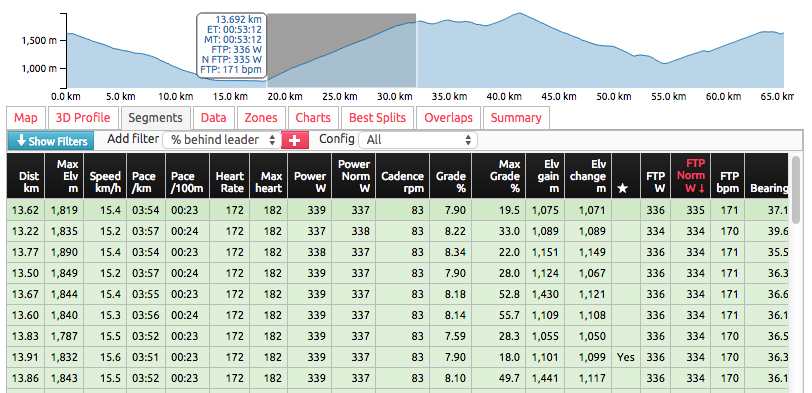Screen dimensions: 812x393
Task: Click elevation gain cell '1,441'
Action: click(545, 378)
